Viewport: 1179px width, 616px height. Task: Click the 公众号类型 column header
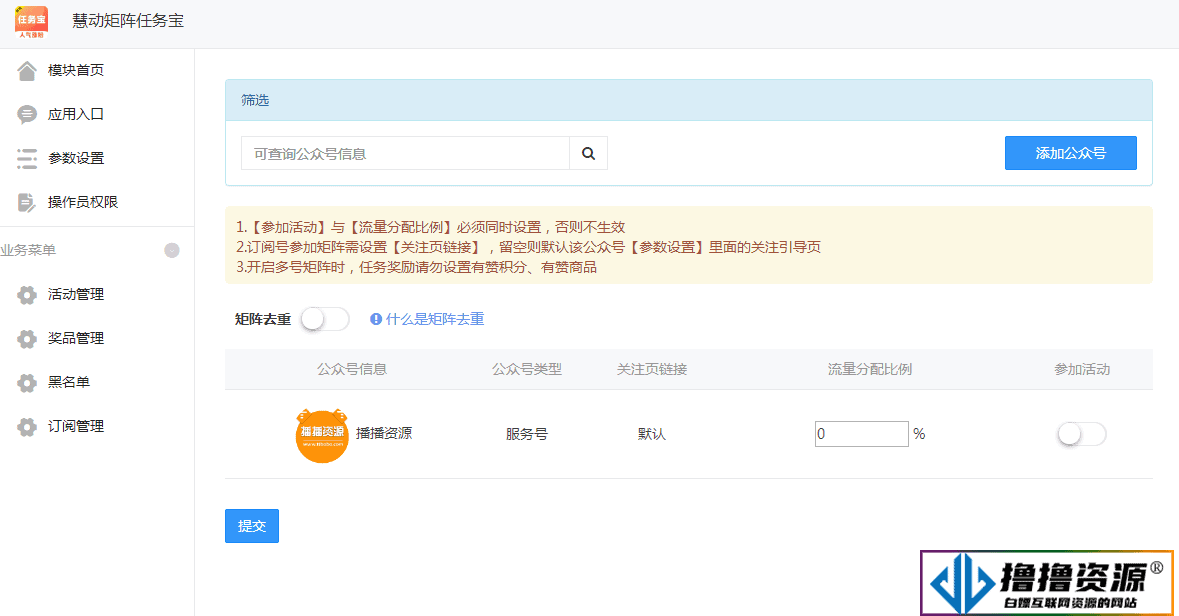pyautogui.click(x=527, y=369)
